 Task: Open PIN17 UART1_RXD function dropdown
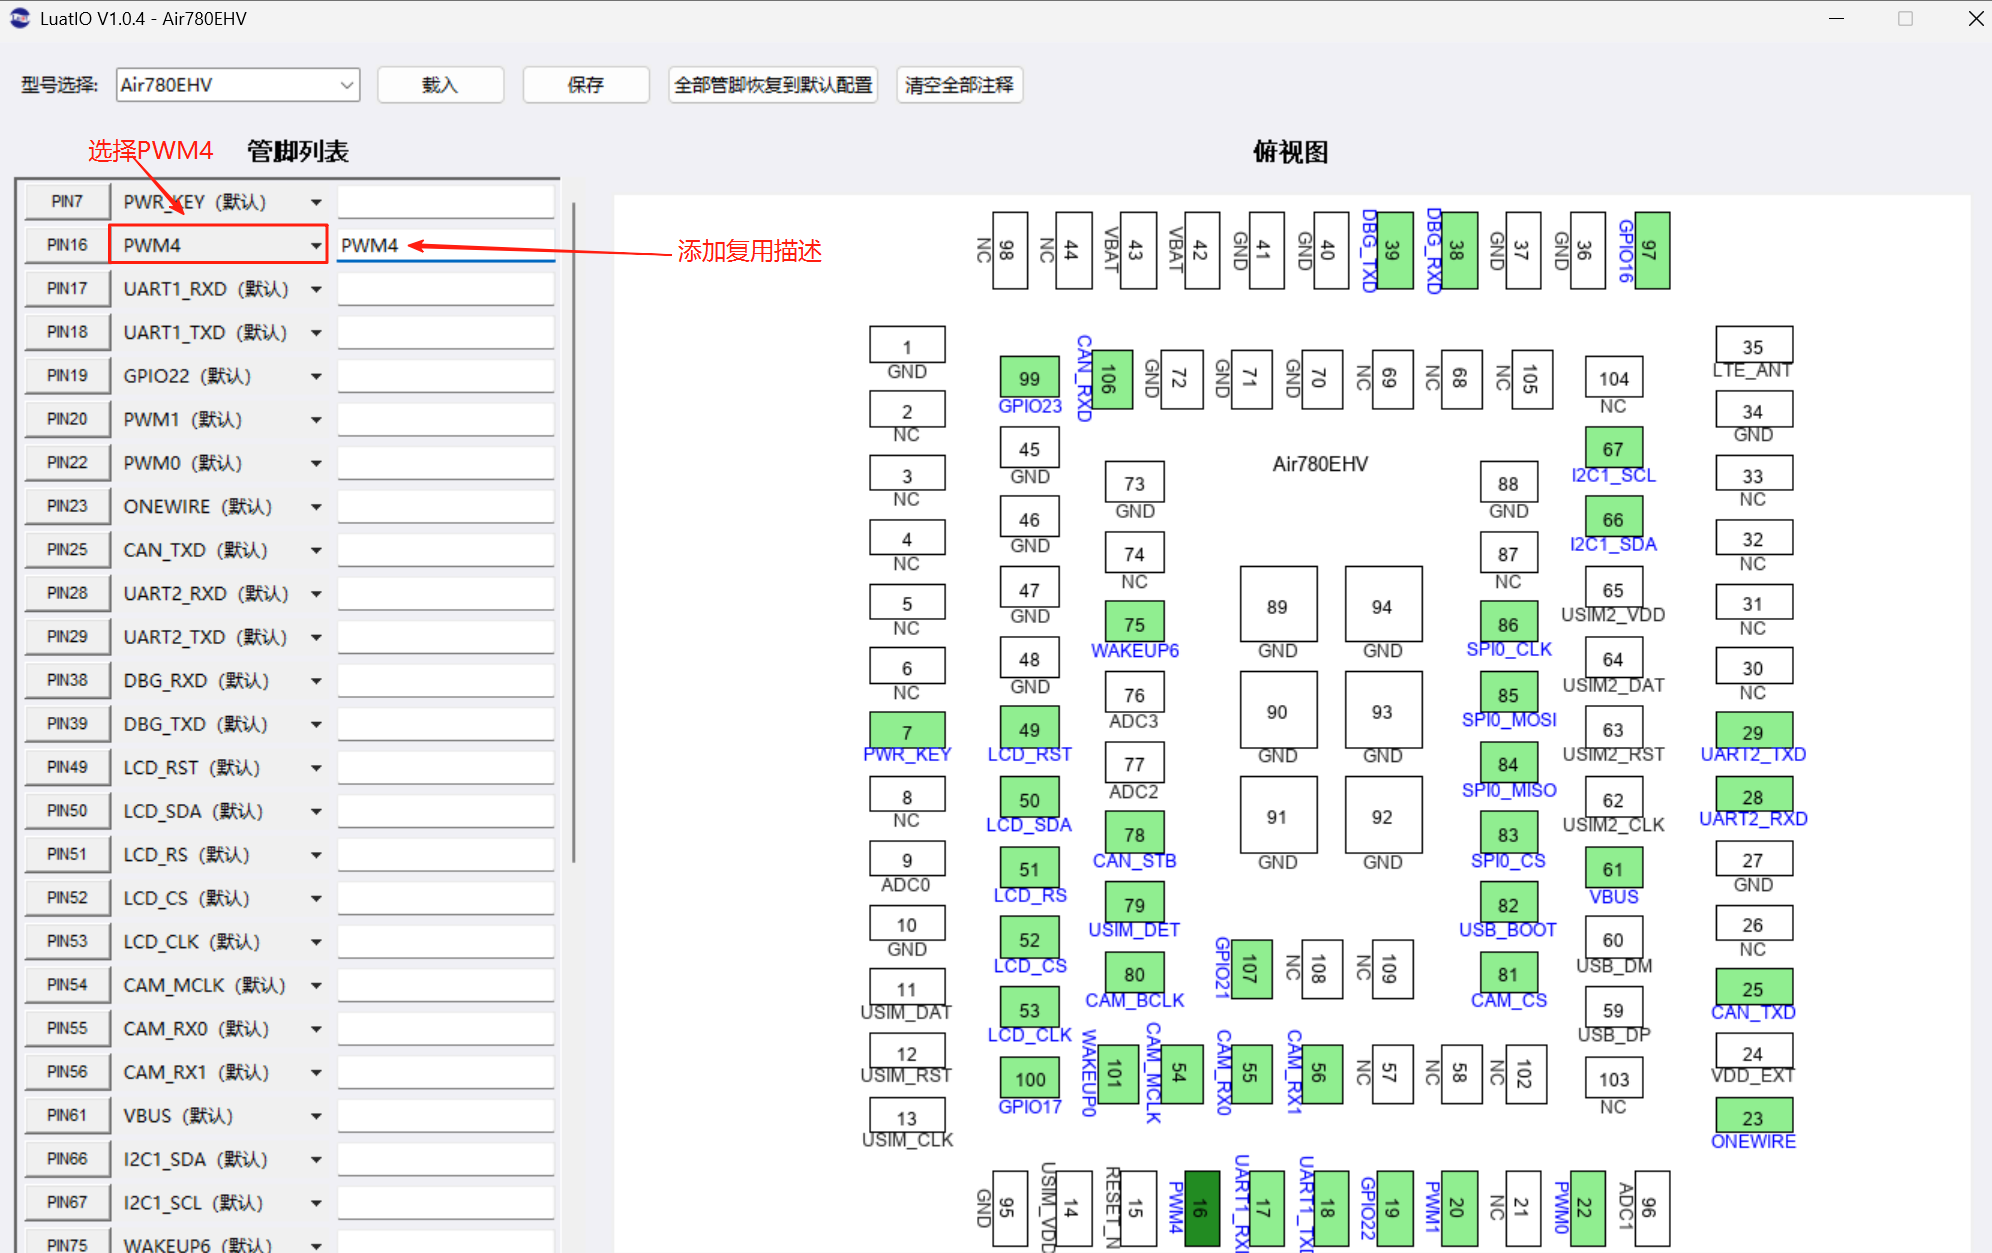click(x=218, y=289)
